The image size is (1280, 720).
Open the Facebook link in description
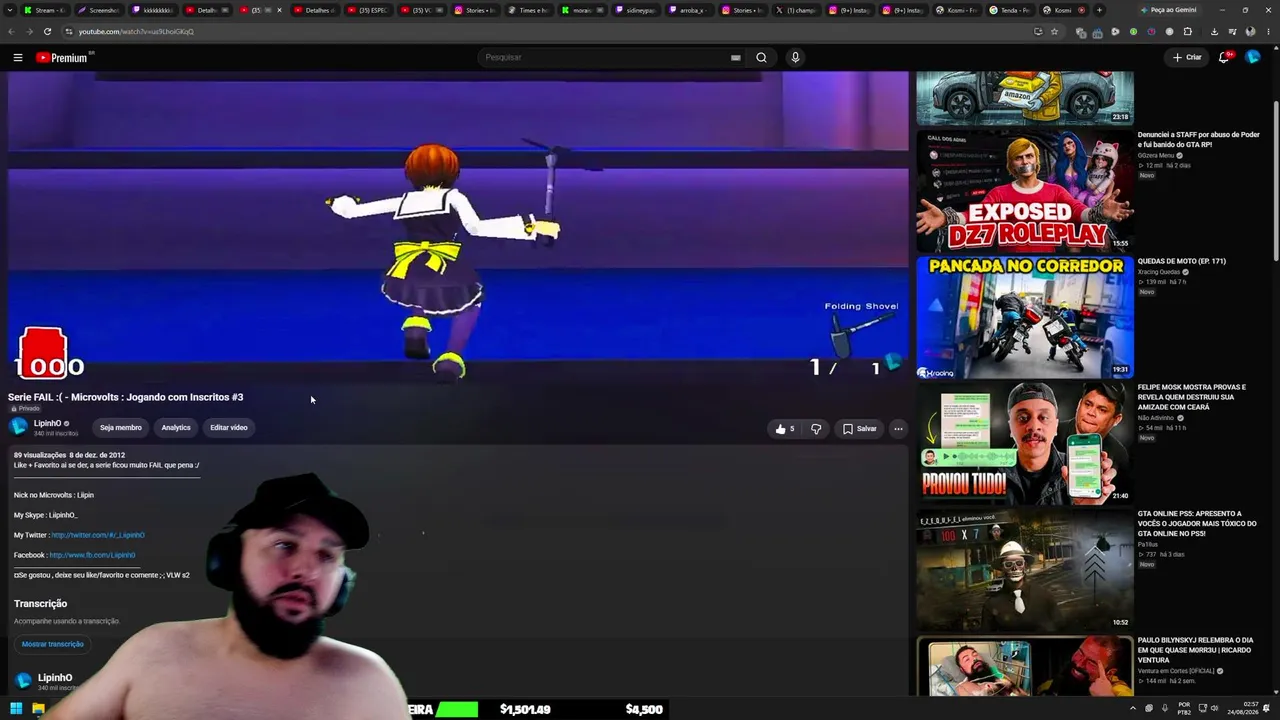click(92, 555)
